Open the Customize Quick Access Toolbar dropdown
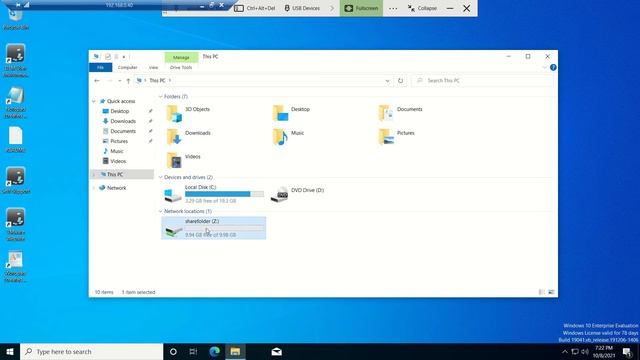Image resolution: width=640 pixels, height=360 pixels. pos(124,57)
